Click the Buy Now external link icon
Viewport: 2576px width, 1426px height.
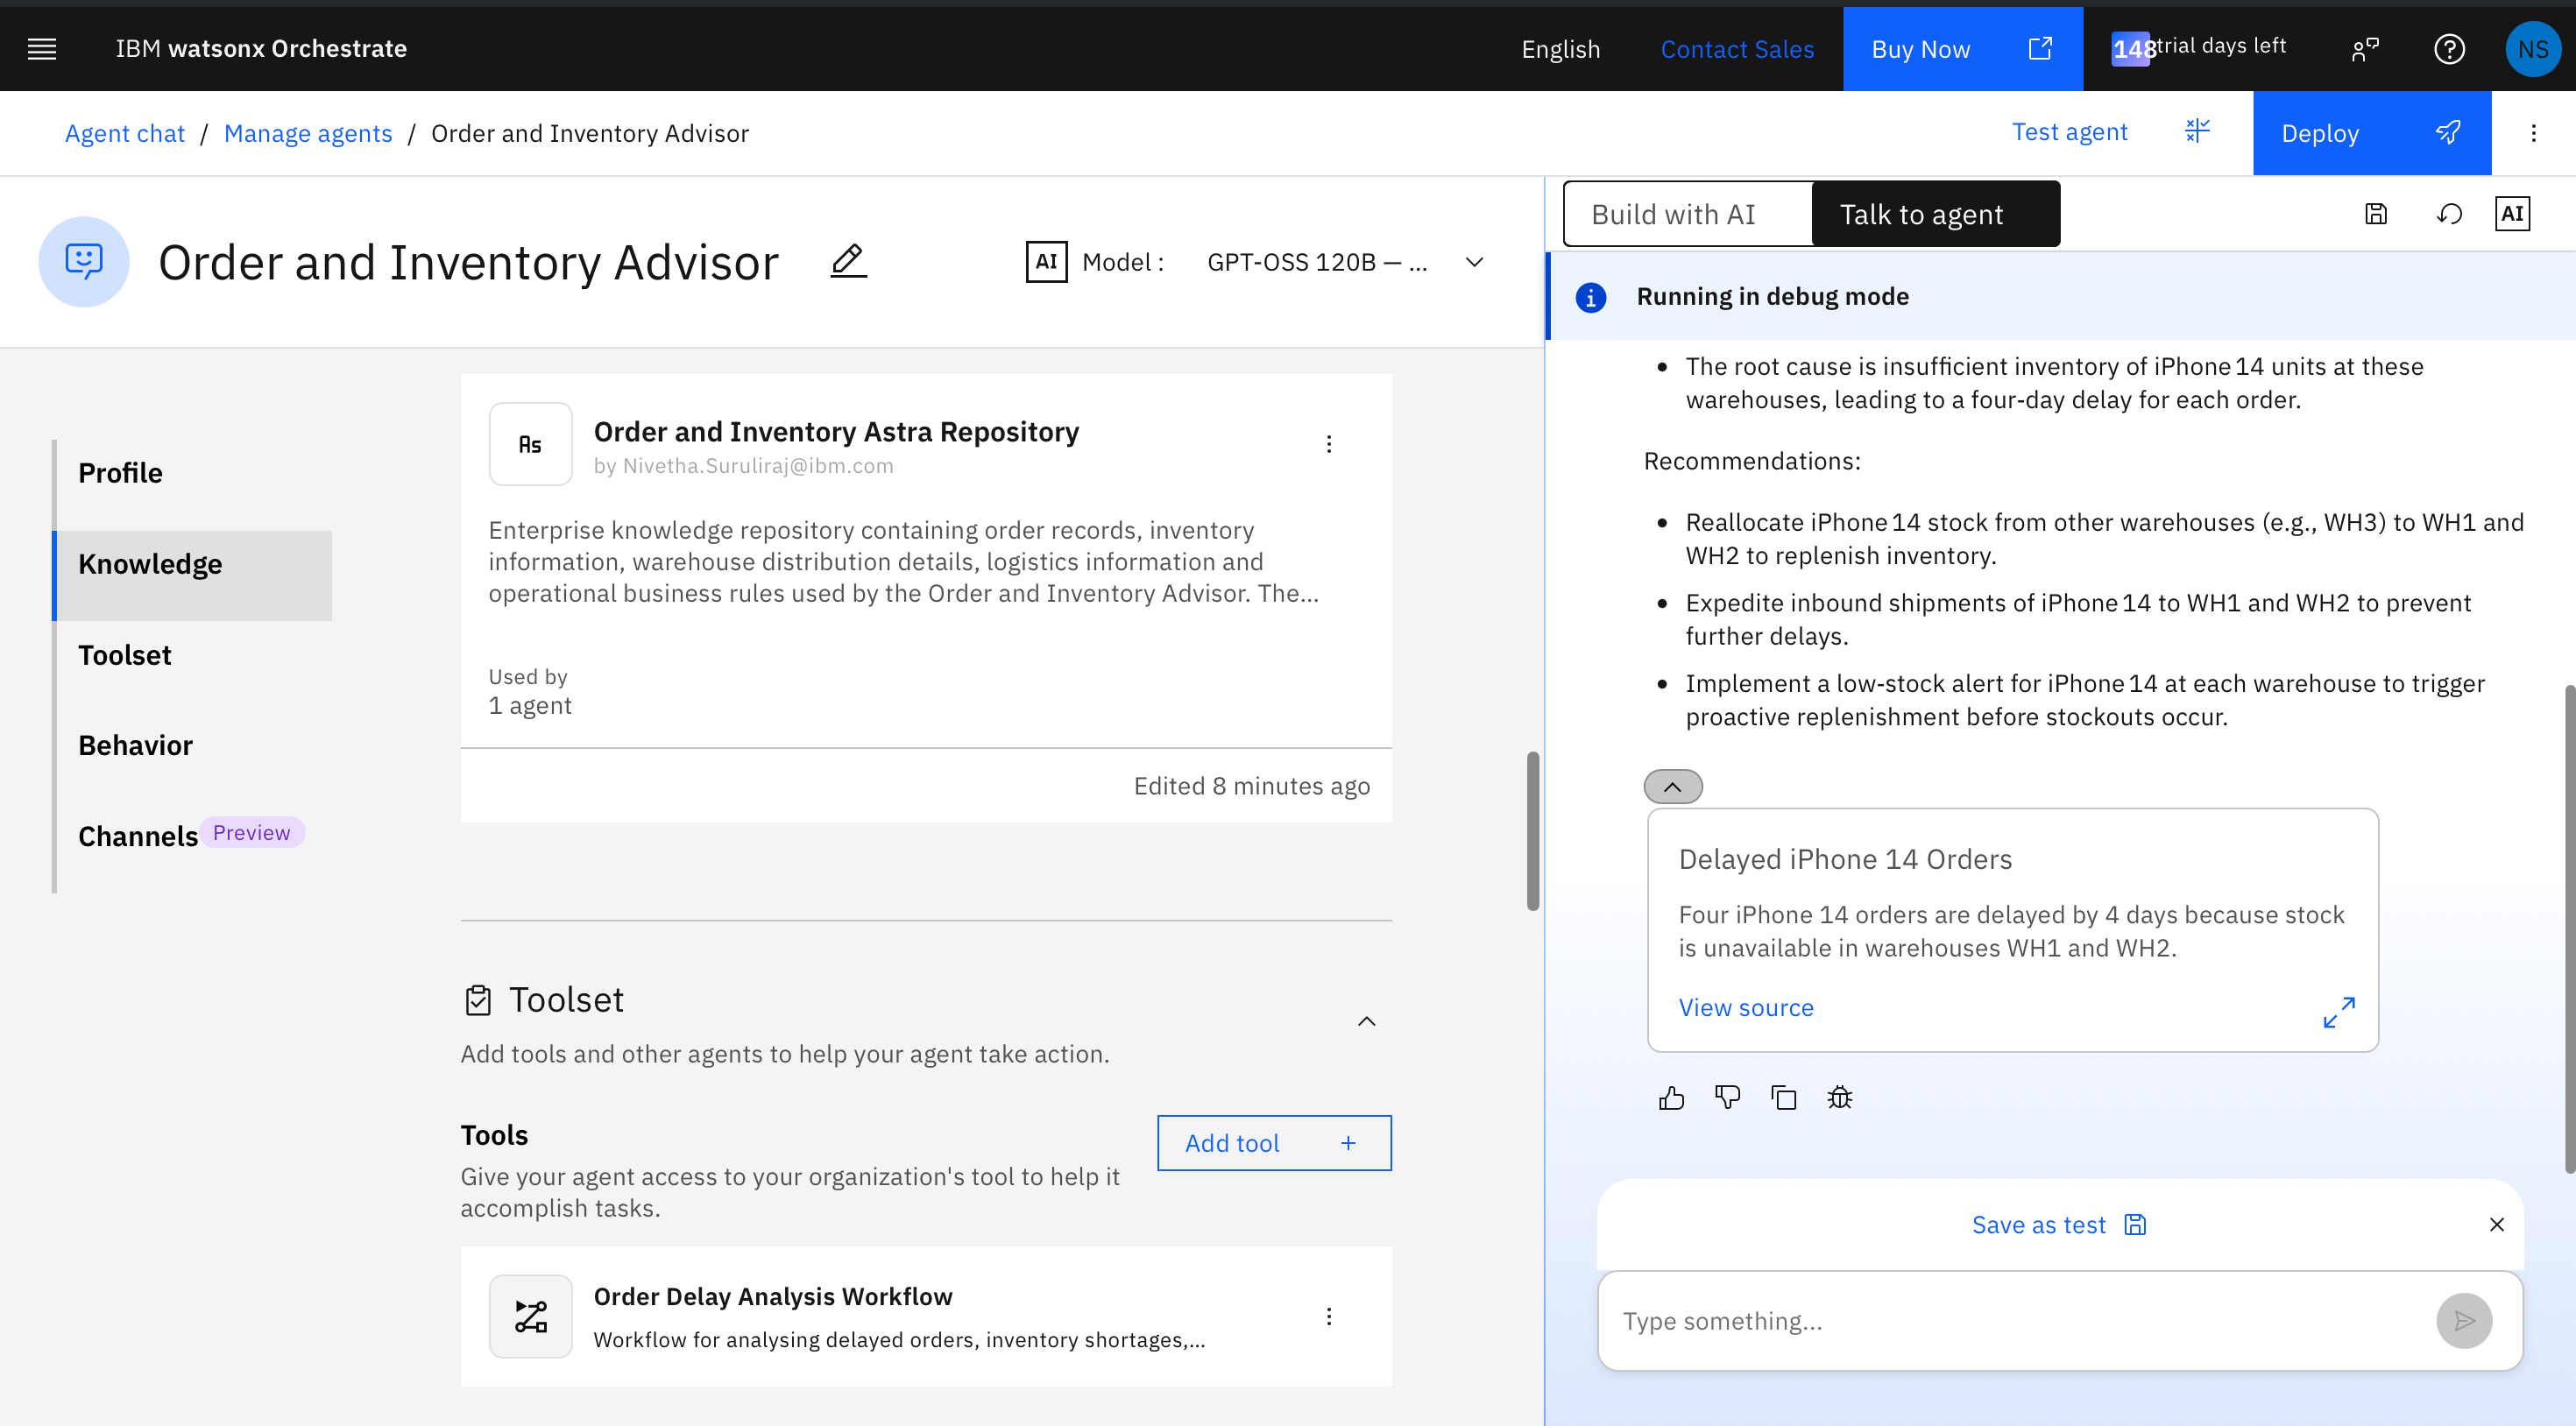(2040, 49)
